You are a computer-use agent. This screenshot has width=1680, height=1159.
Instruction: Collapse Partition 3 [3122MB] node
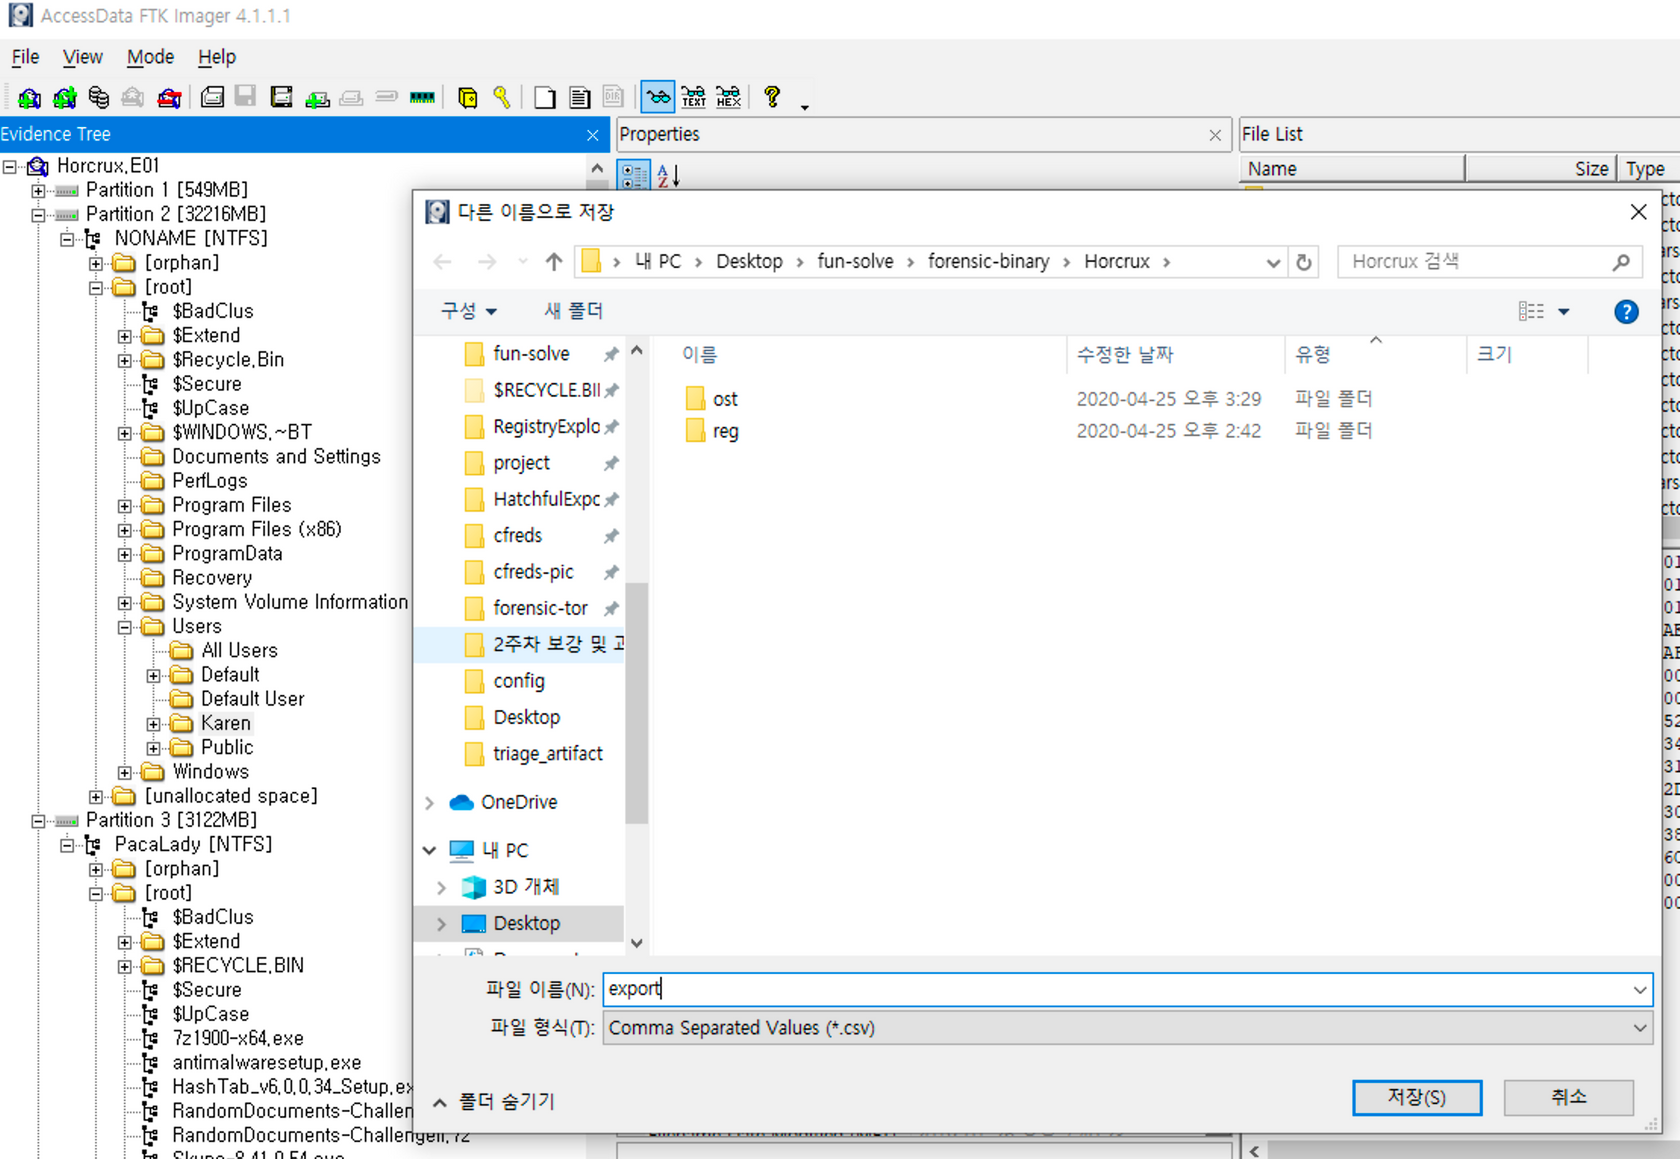point(38,821)
